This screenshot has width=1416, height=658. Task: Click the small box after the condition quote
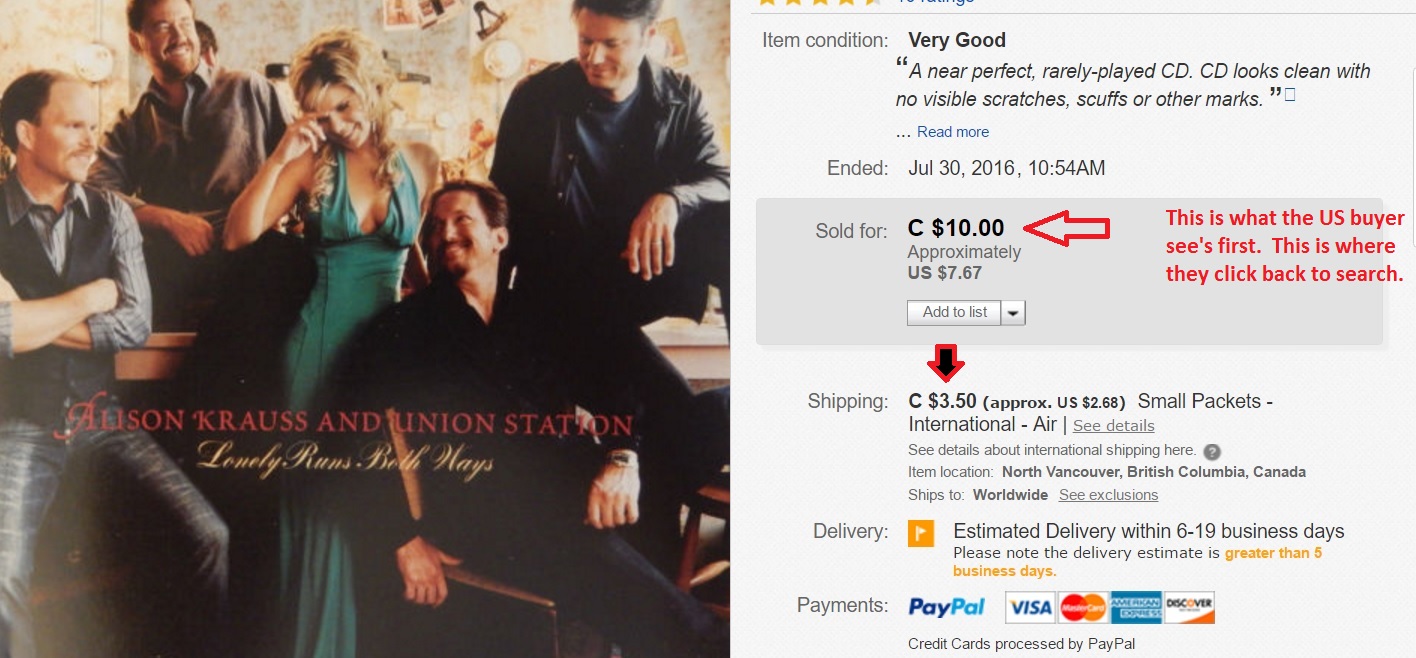point(1290,95)
